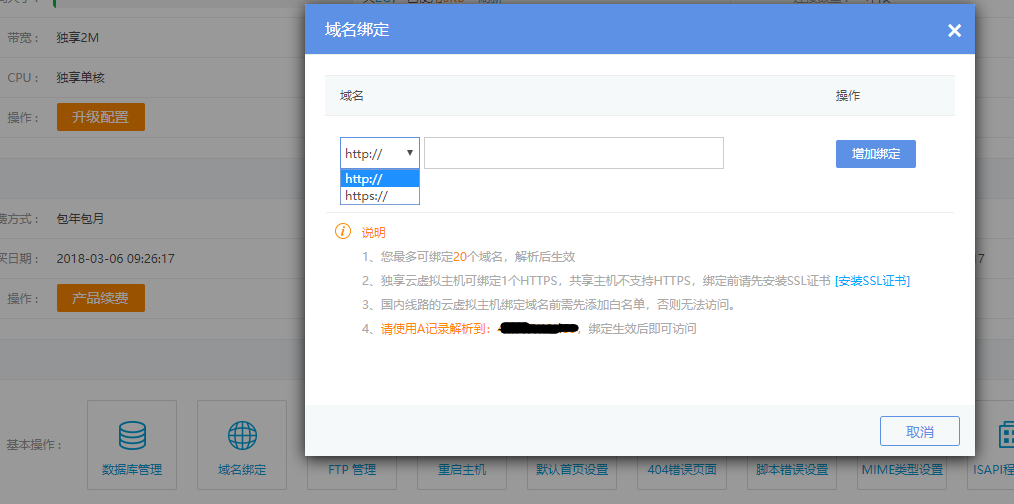
Task: Click the 数据库管理 database icon
Action: pos(132,435)
